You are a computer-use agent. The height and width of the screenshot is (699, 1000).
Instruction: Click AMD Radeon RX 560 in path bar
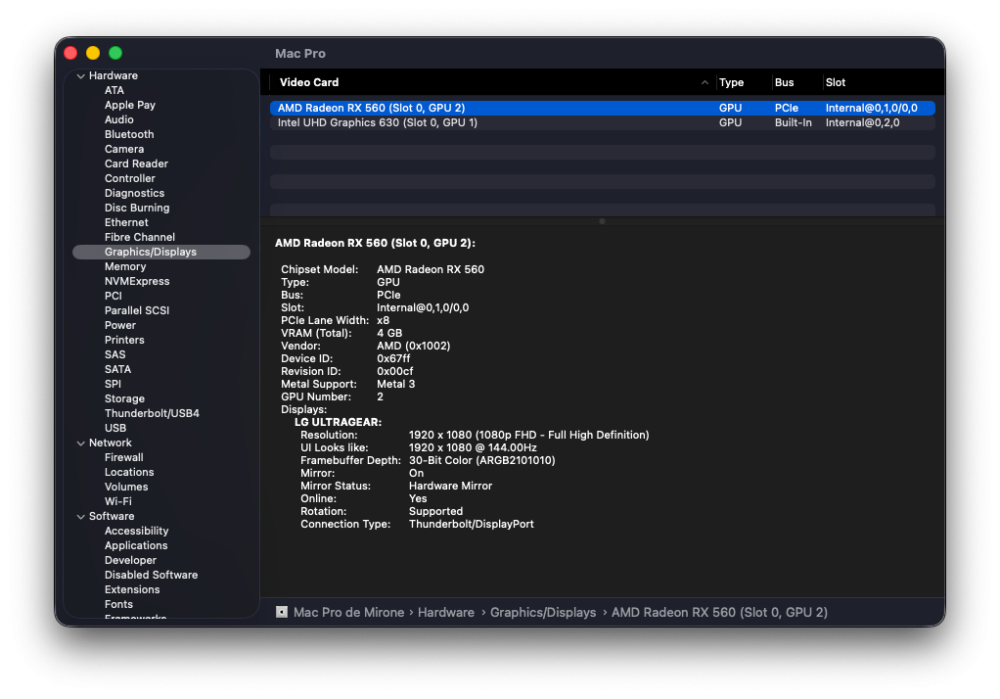click(719, 612)
